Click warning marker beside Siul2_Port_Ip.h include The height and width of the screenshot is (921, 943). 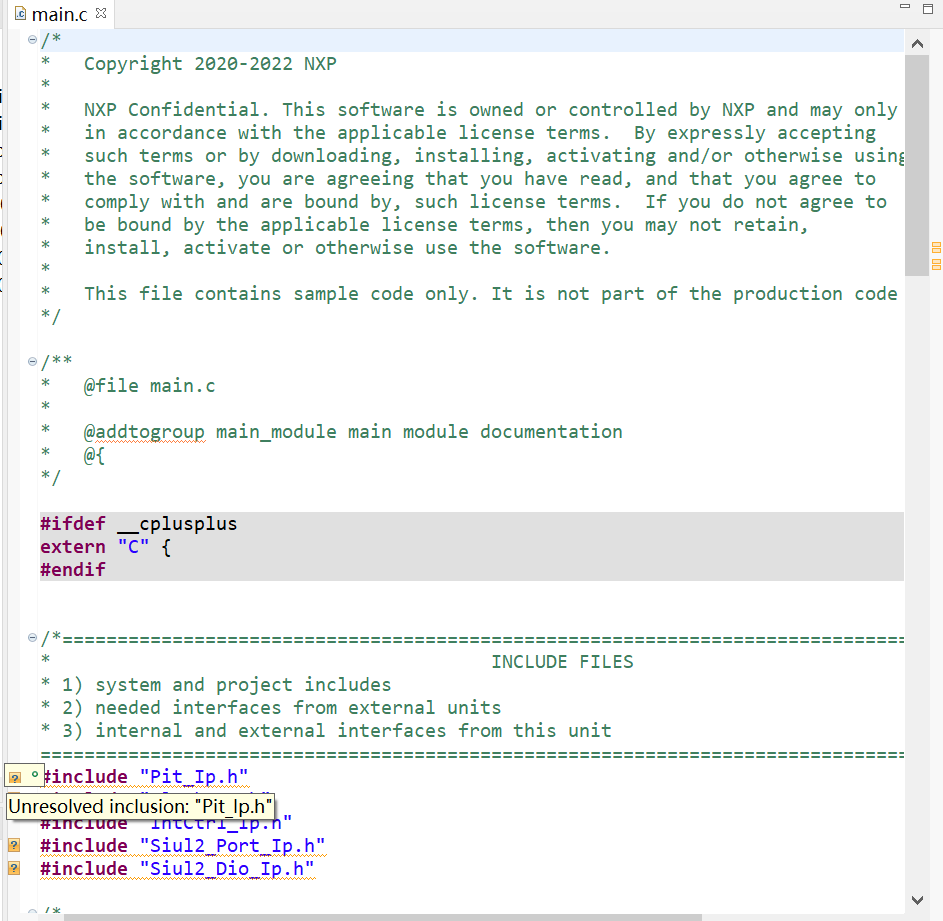click(x=14, y=845)
